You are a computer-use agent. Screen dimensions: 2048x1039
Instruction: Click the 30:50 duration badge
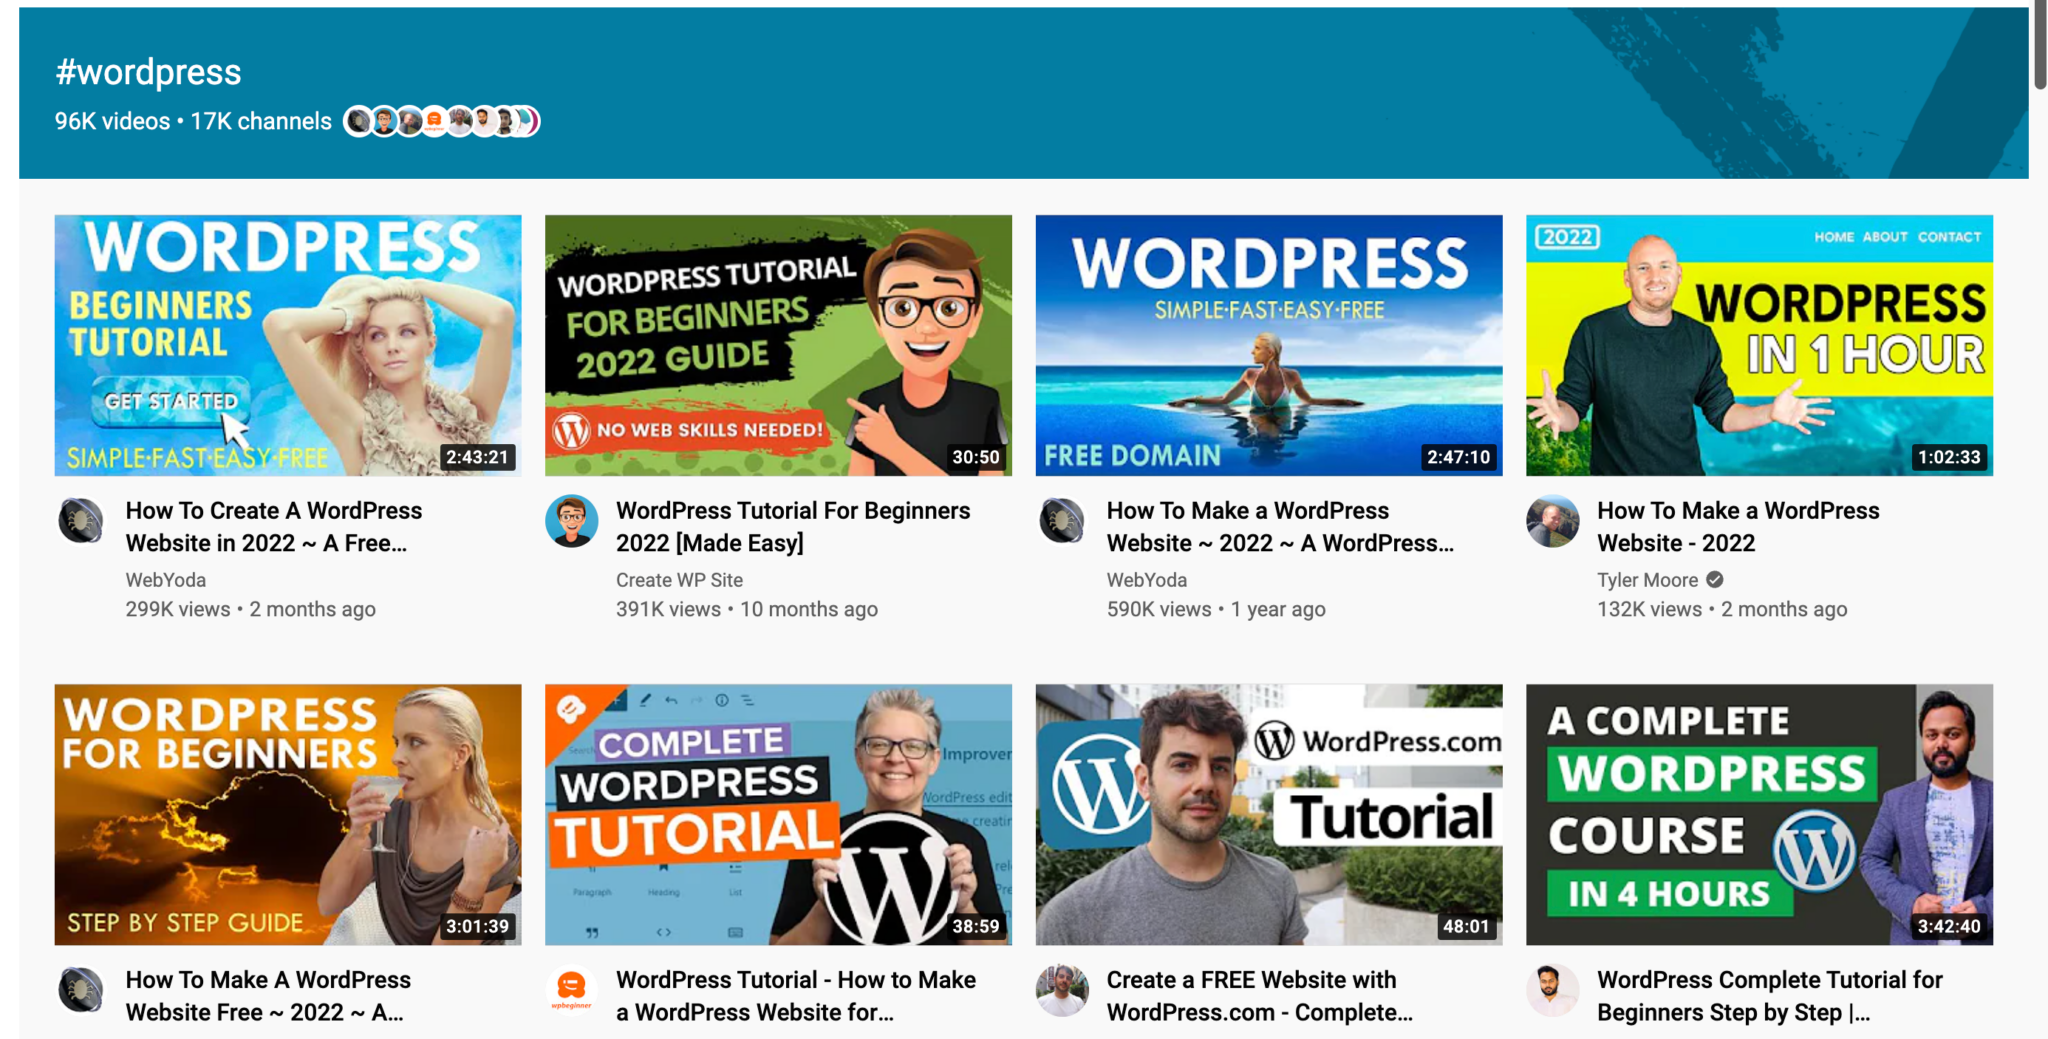pyautogui.click(x=975, y=457)
